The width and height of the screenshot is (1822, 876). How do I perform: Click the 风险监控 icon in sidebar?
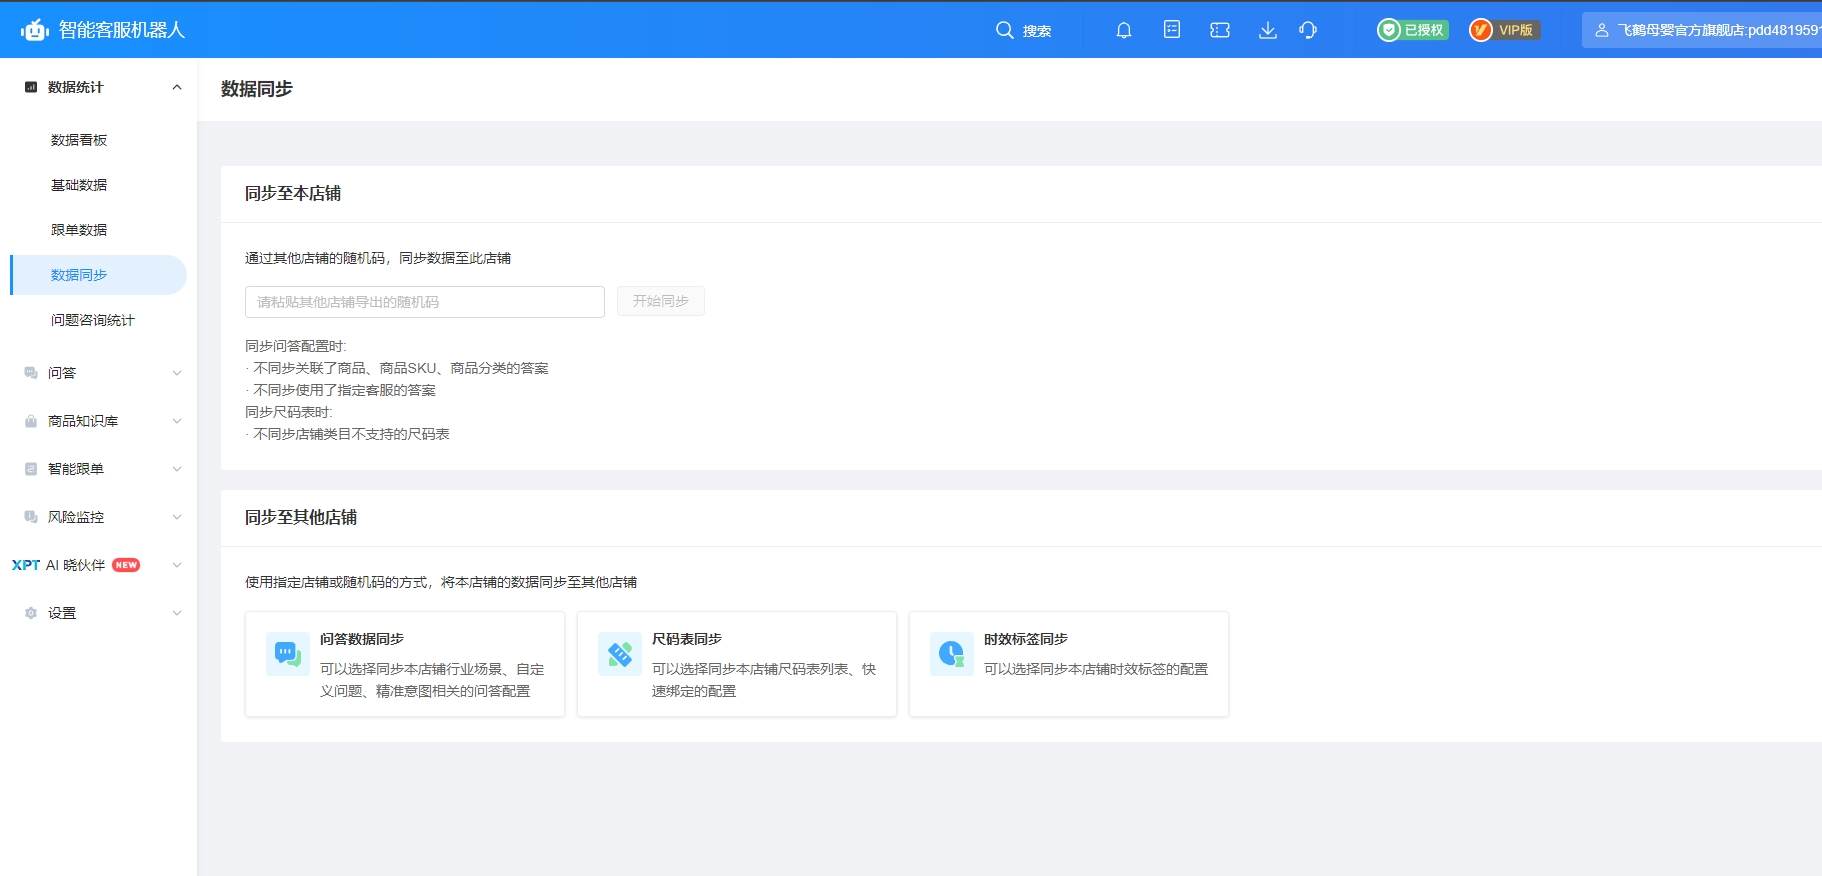(31, 517)
